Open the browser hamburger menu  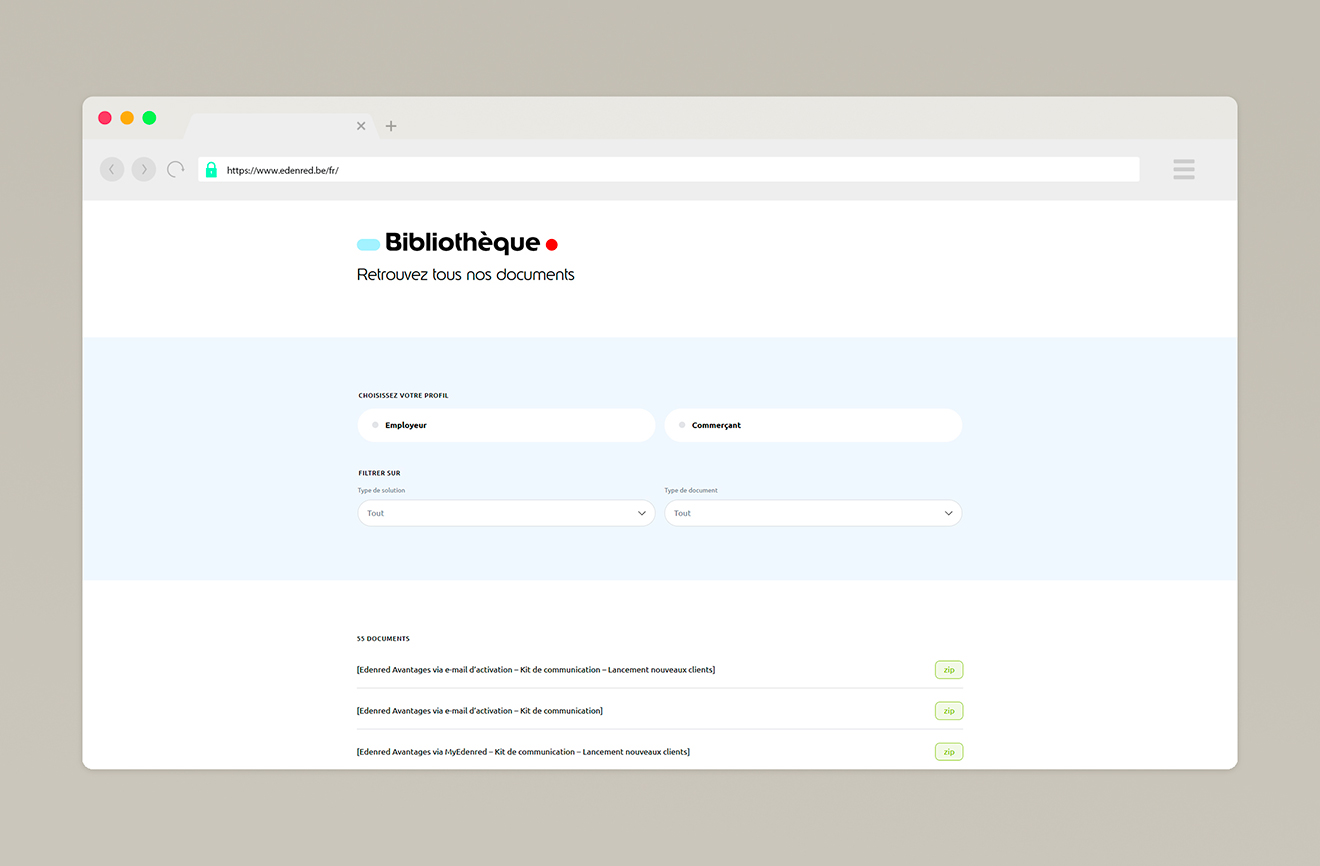(1184, 170)
